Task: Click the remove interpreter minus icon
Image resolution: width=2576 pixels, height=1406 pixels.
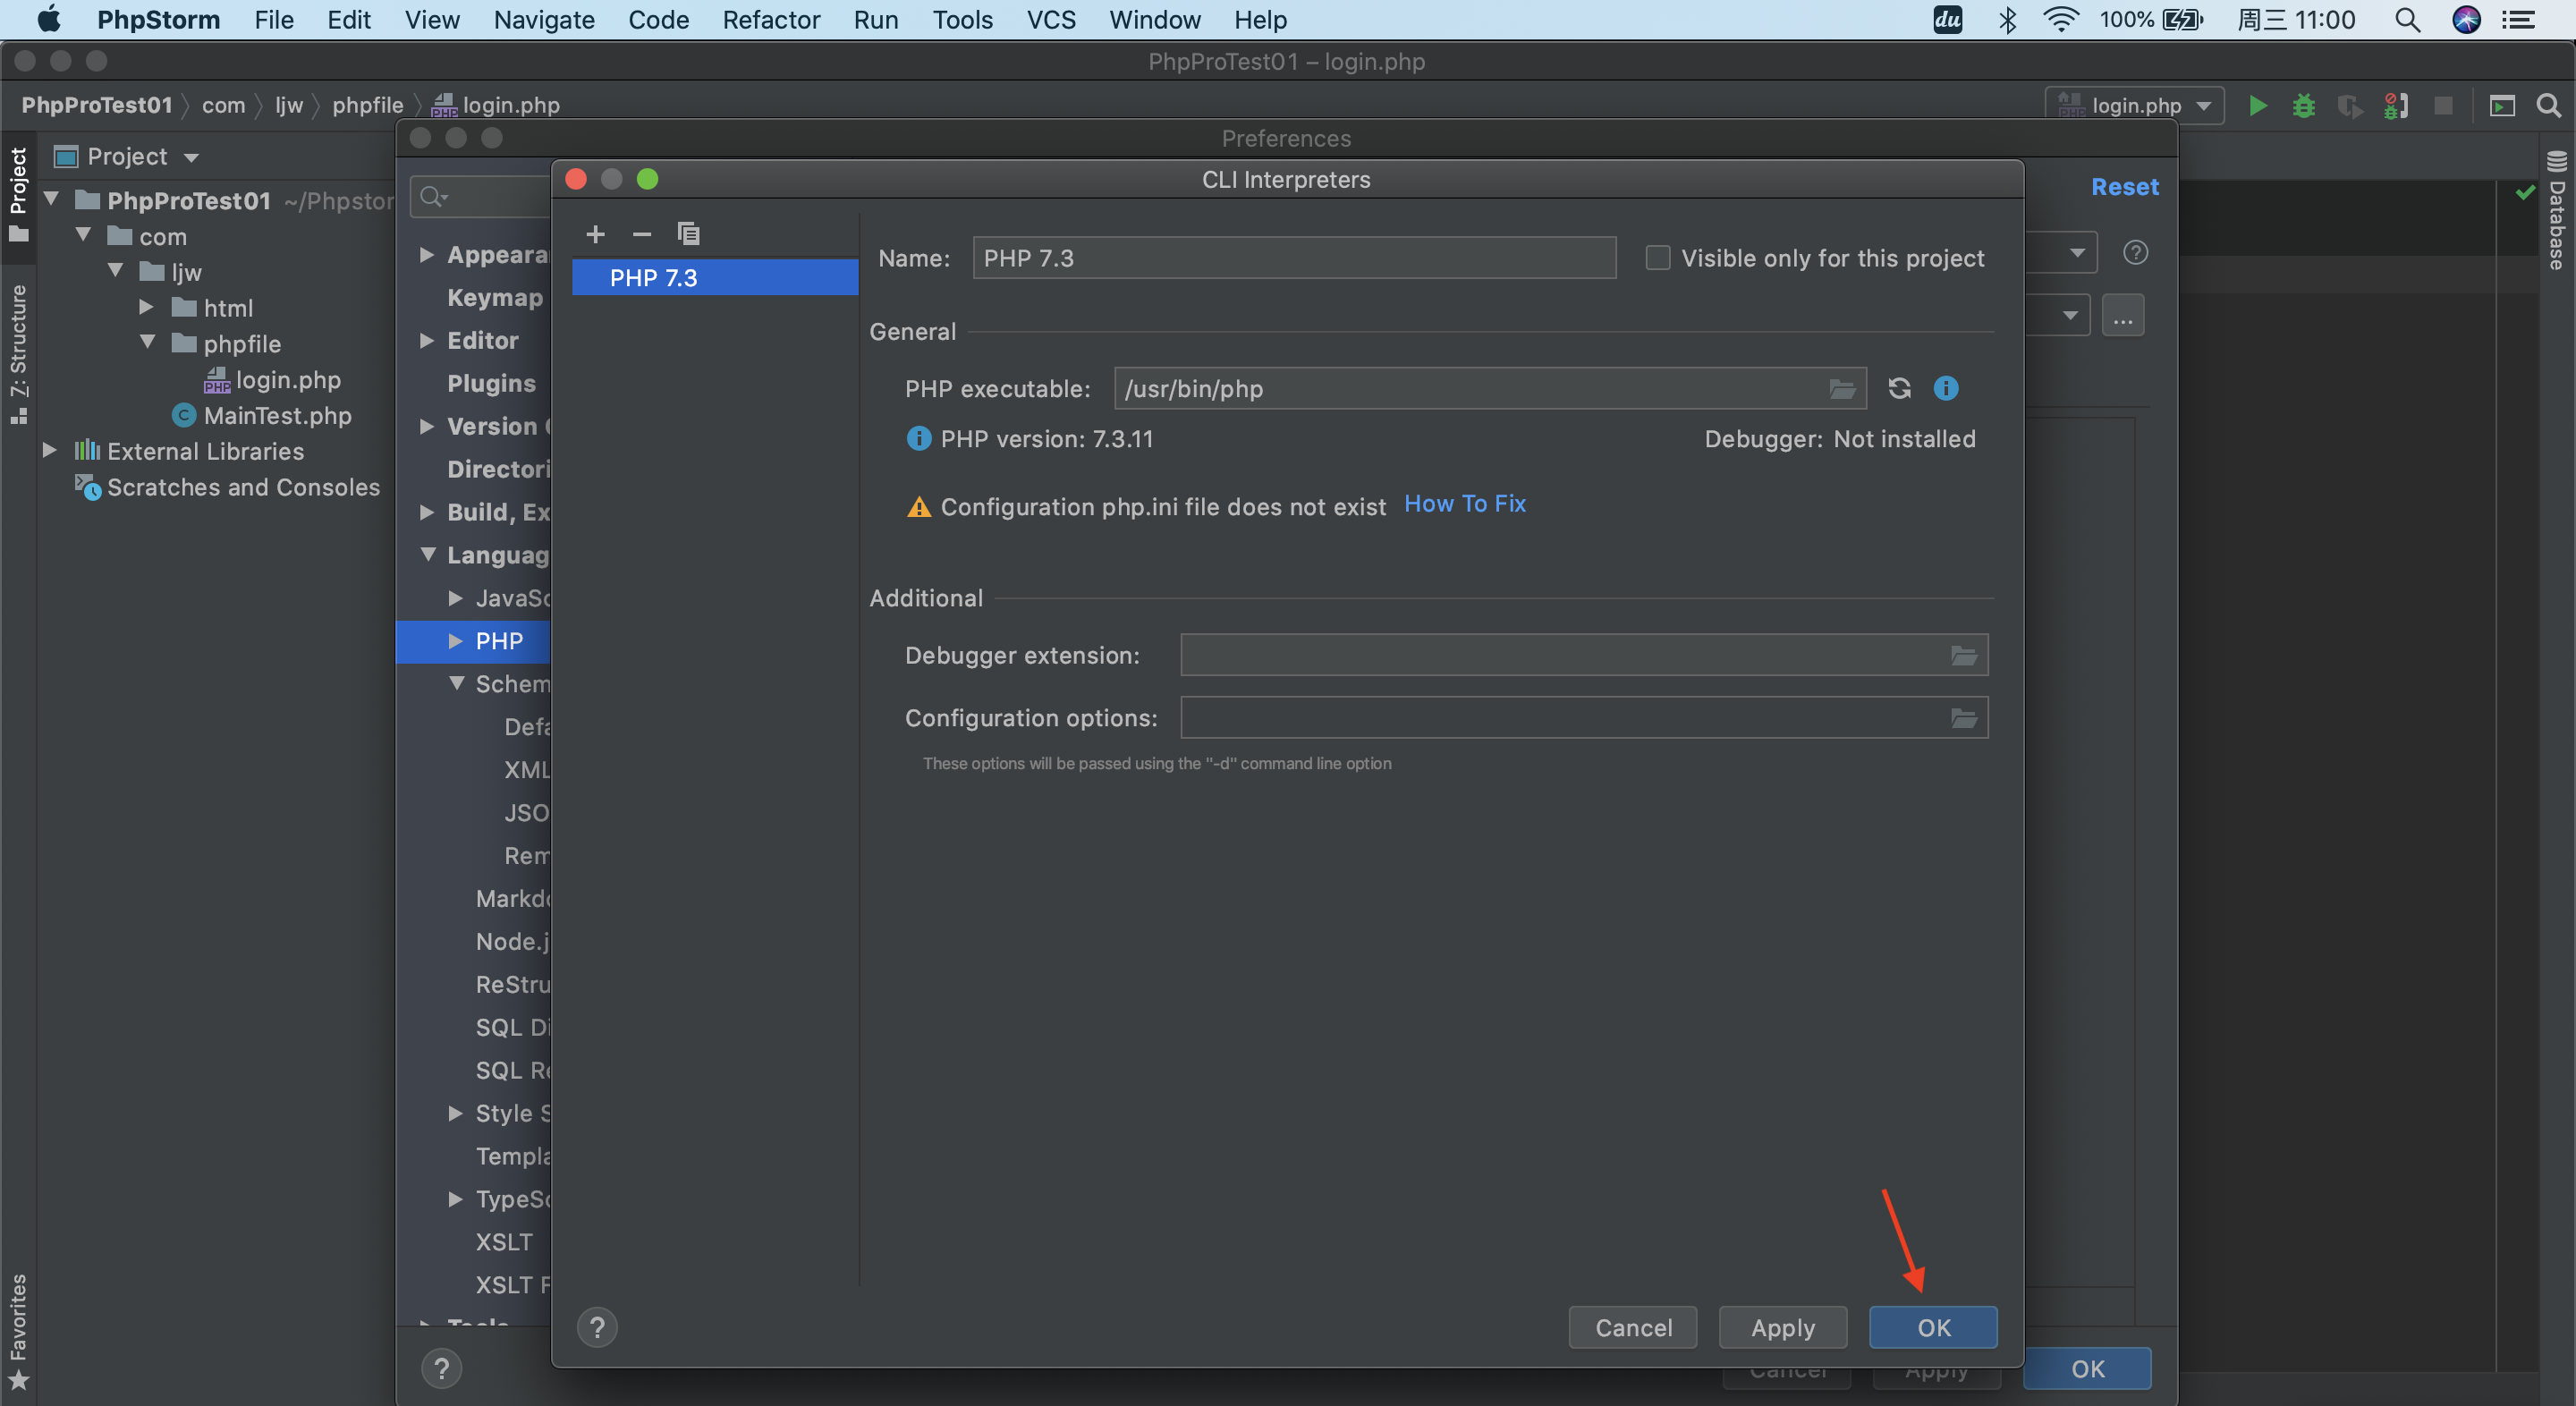Action: [642, 234]
